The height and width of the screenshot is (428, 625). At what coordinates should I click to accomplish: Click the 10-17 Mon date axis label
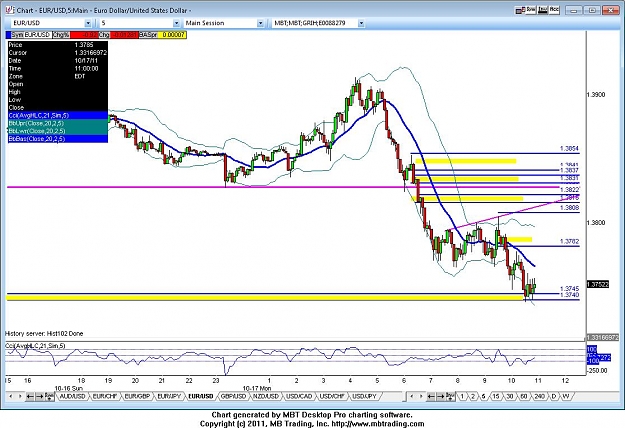click(x=257, y=388)
